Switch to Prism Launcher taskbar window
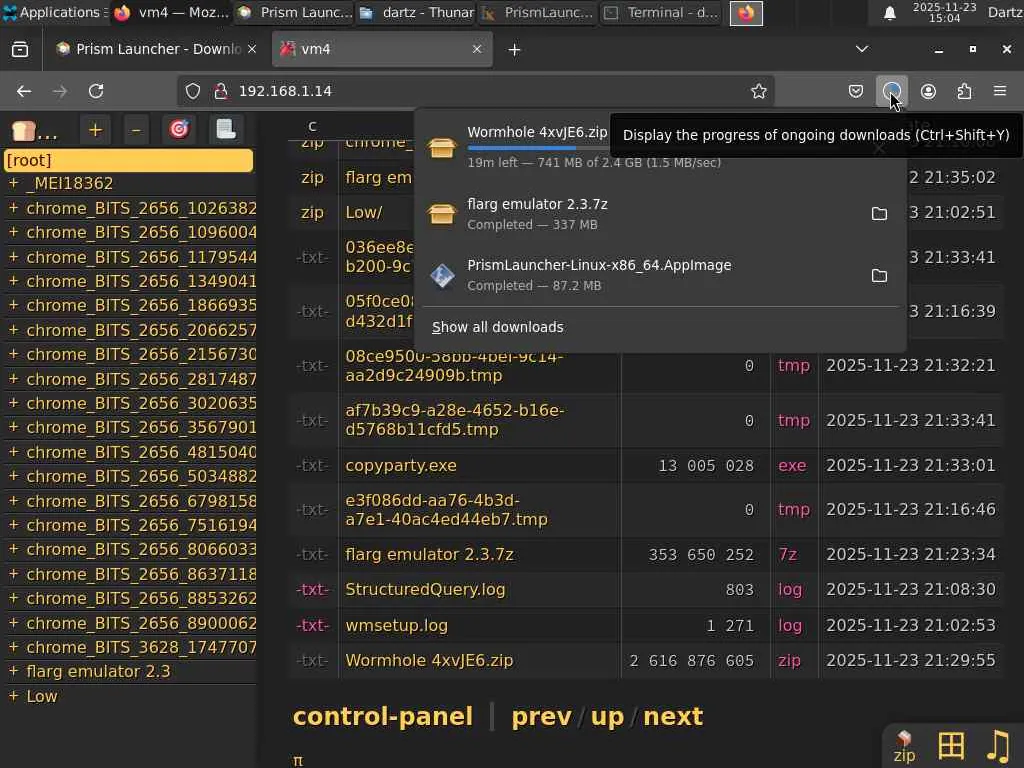This screenshot has height=768, width=1024. pos(295,13)
